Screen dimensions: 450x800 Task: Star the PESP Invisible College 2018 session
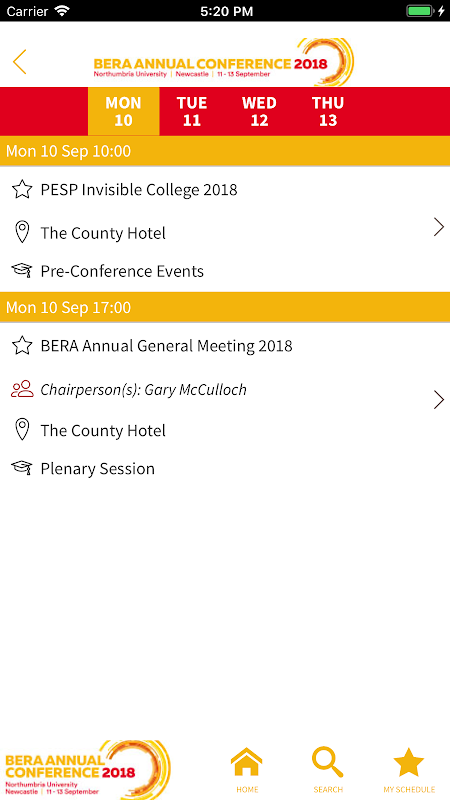pos(22,190)
